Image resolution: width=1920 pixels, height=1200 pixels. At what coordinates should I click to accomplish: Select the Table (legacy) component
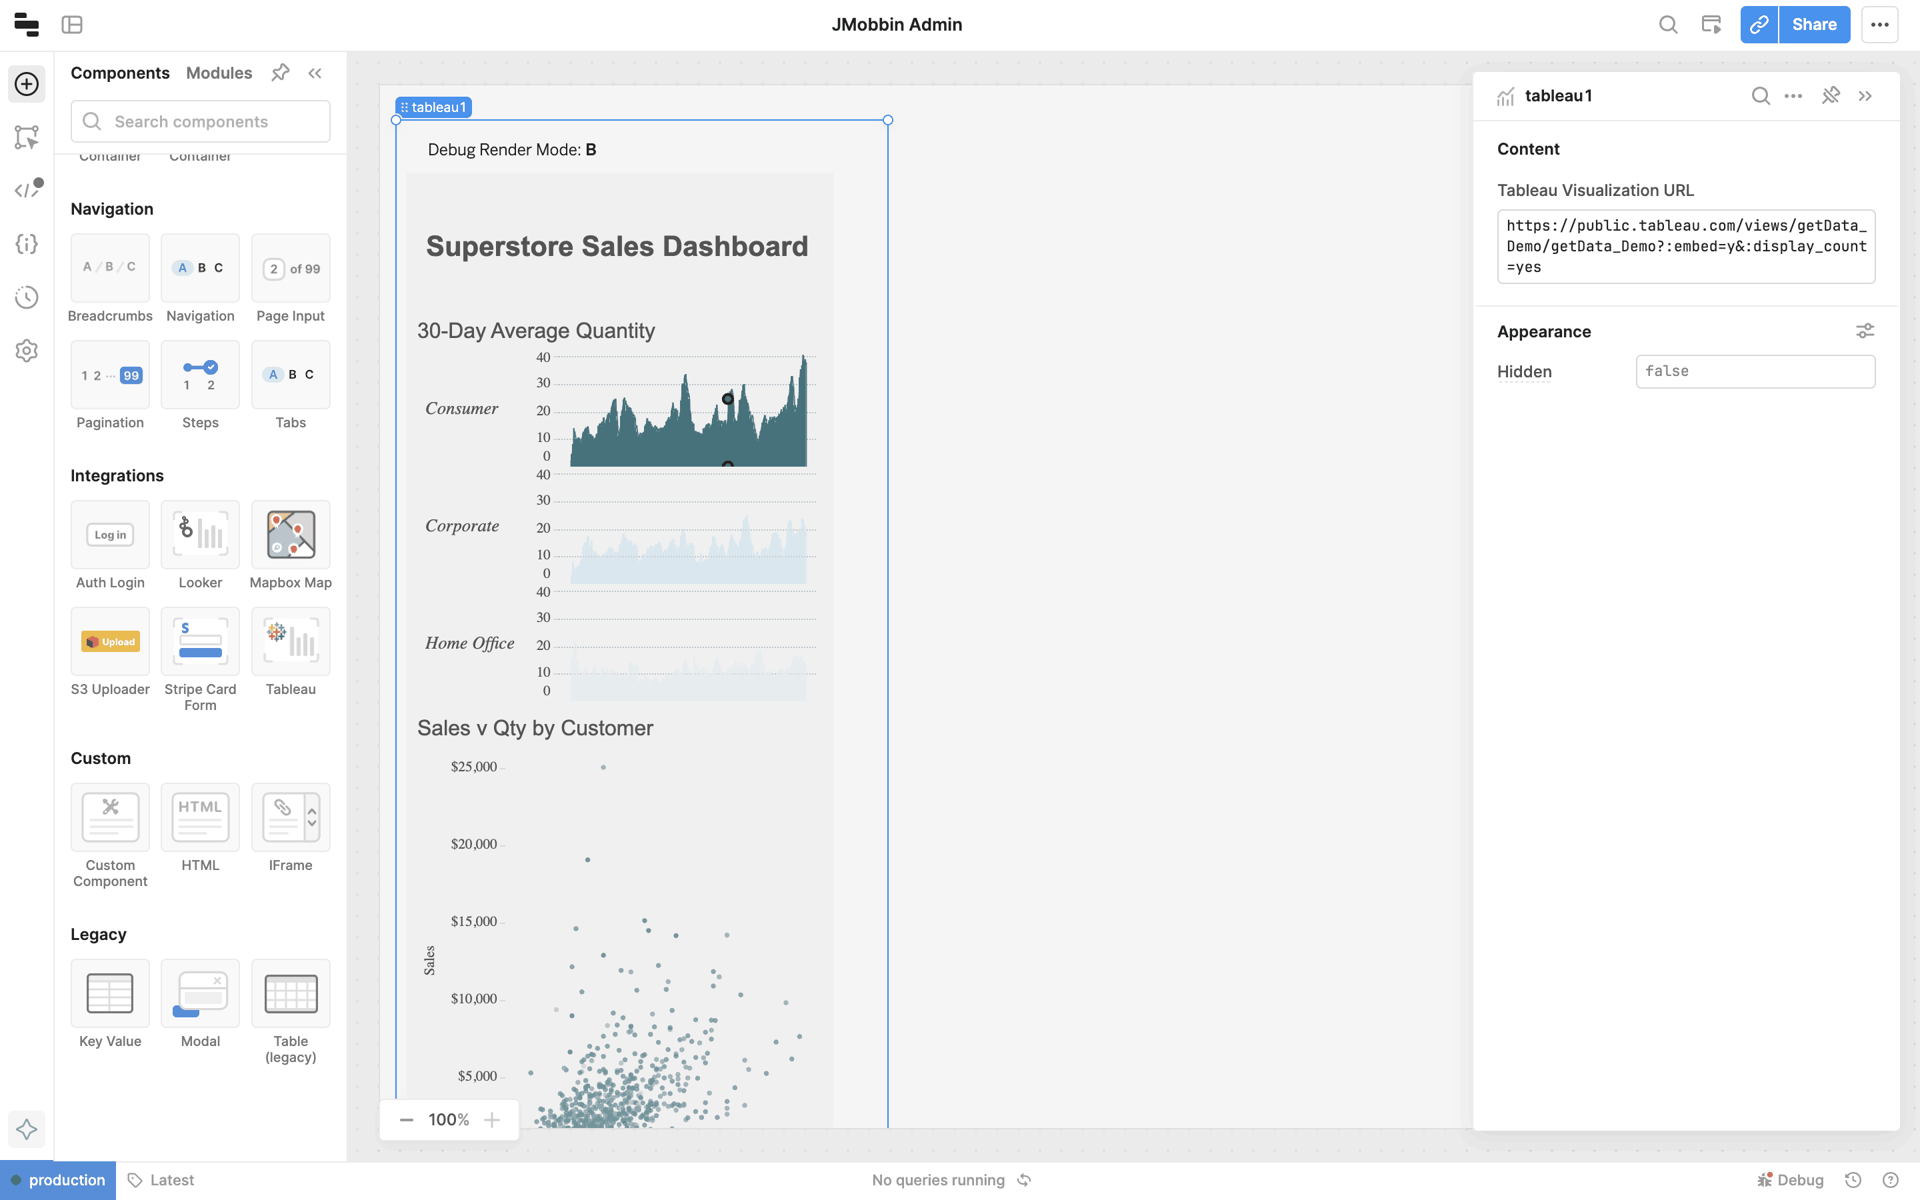tap(290, 1012)
